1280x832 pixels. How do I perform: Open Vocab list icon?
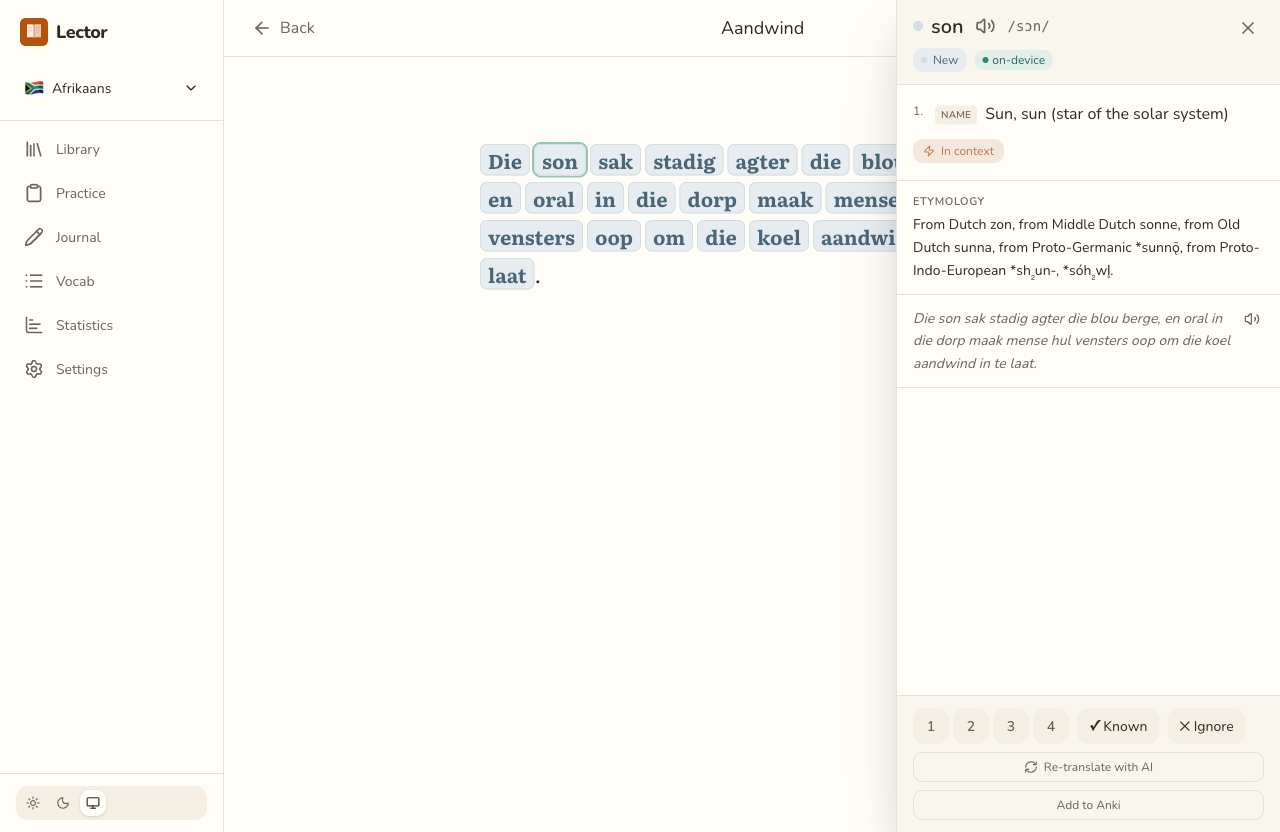34,281
